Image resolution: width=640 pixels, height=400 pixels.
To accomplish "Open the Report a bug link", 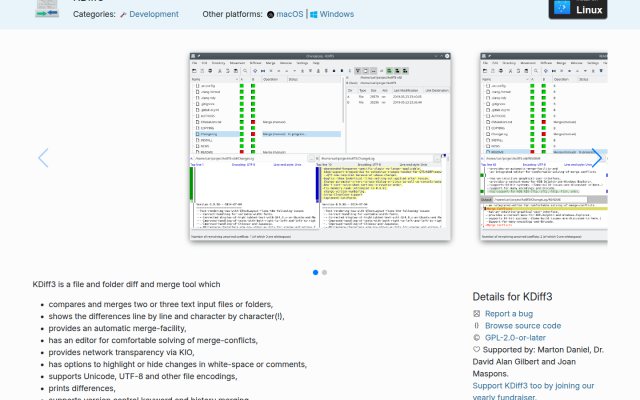I will click(x=509, y=314).
